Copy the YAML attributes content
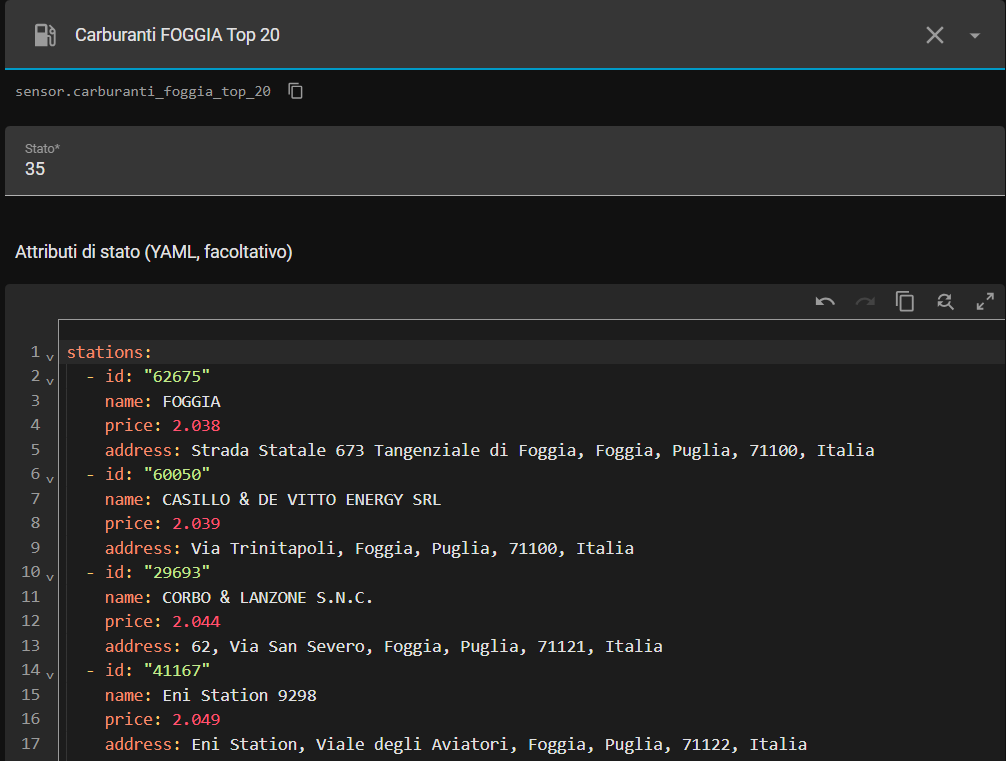Image resolution: width=1006 pixels, height=761 pixels. tap(905, 301)
